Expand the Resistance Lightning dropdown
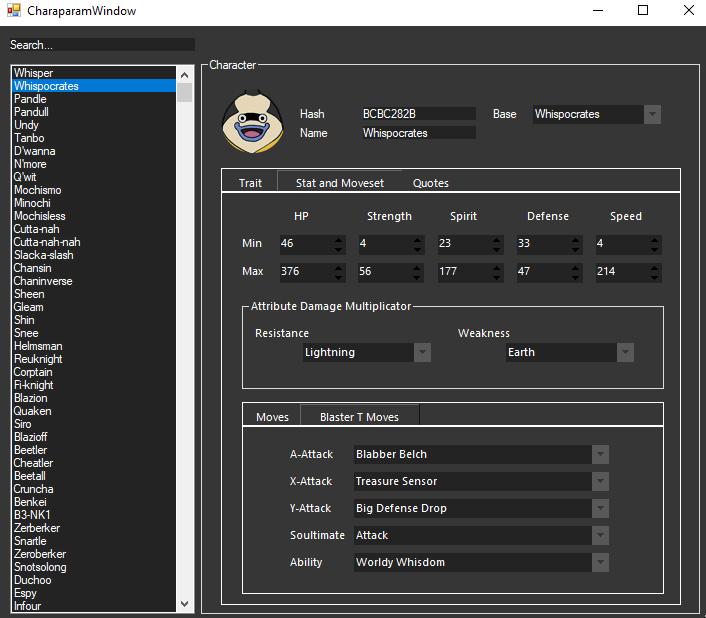This screenshot has height=618, width=706. [422, 352]
